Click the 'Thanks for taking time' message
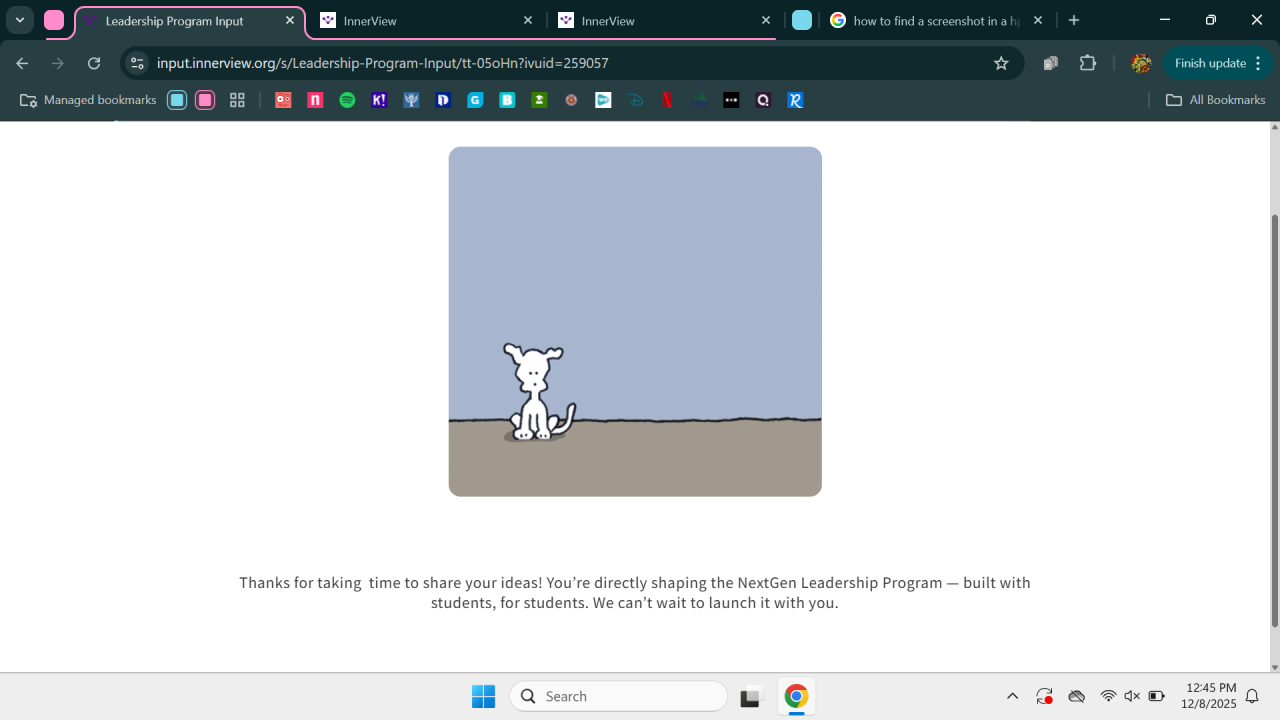The width and height of the screenshot is (1280, 720). [635, 593]
